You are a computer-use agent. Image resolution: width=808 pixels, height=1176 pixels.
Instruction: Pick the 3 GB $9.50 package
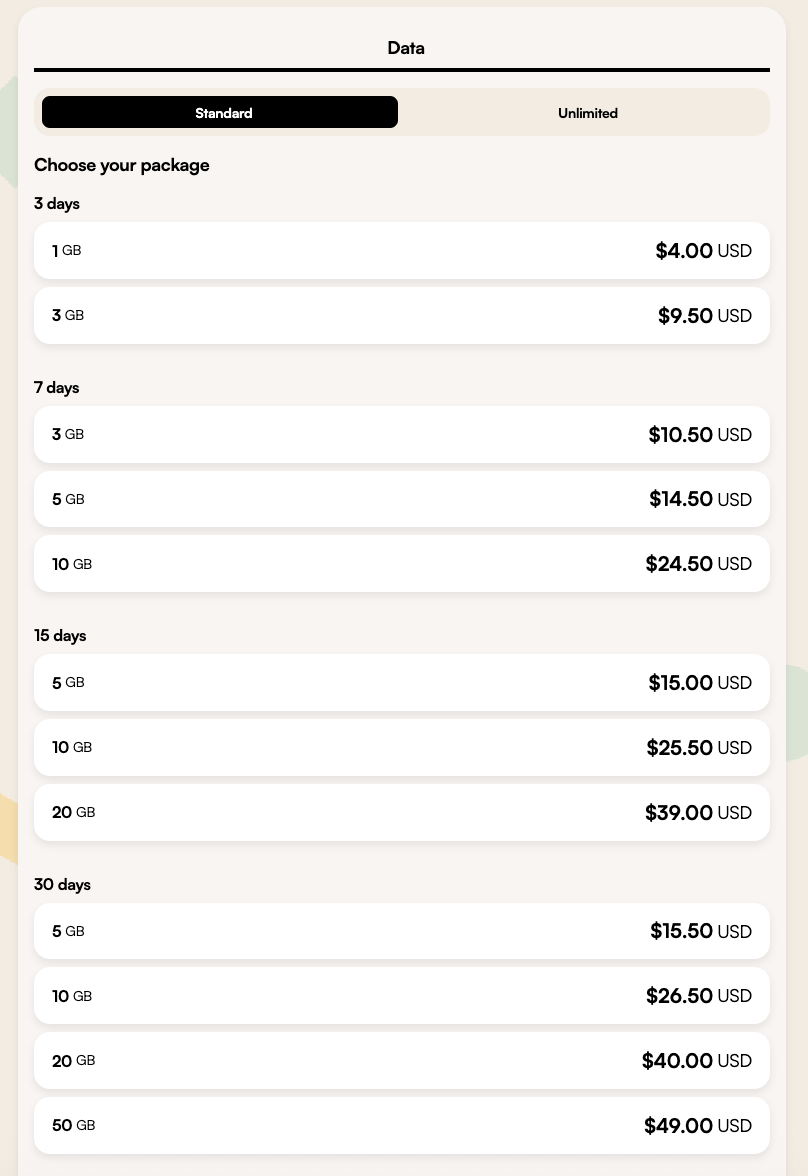(401, 316)
